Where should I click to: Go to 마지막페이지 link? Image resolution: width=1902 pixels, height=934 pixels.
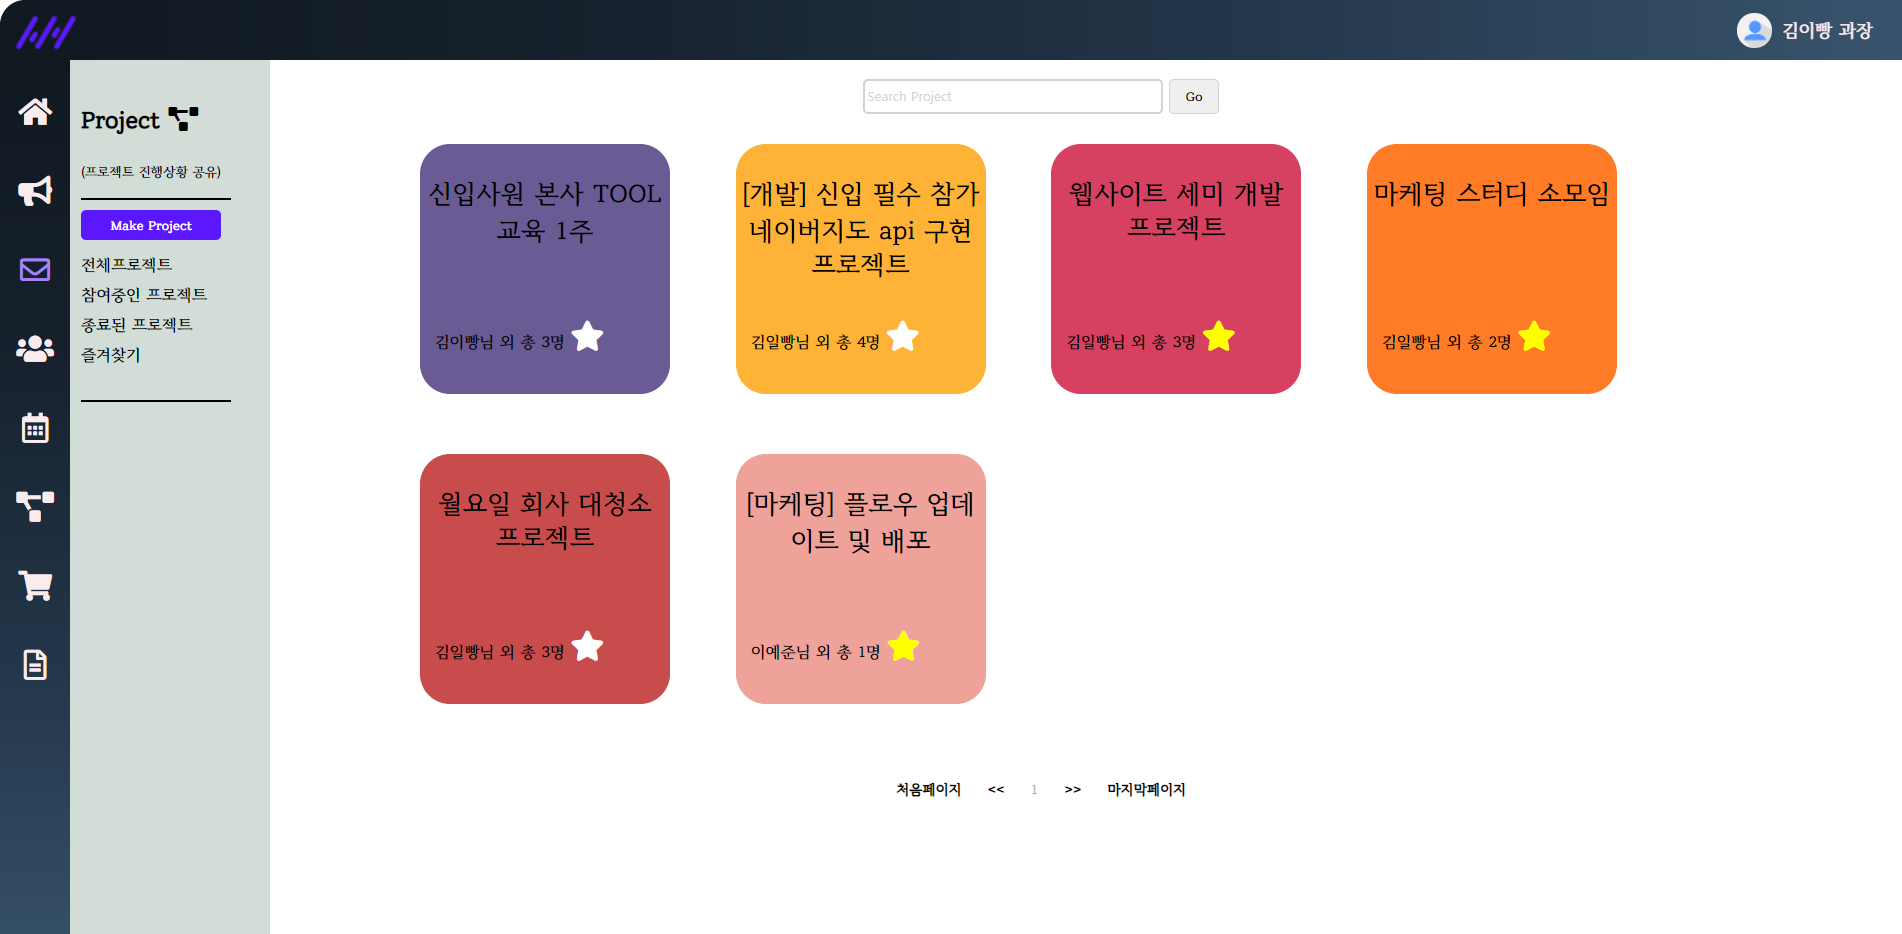point(1146,789)
